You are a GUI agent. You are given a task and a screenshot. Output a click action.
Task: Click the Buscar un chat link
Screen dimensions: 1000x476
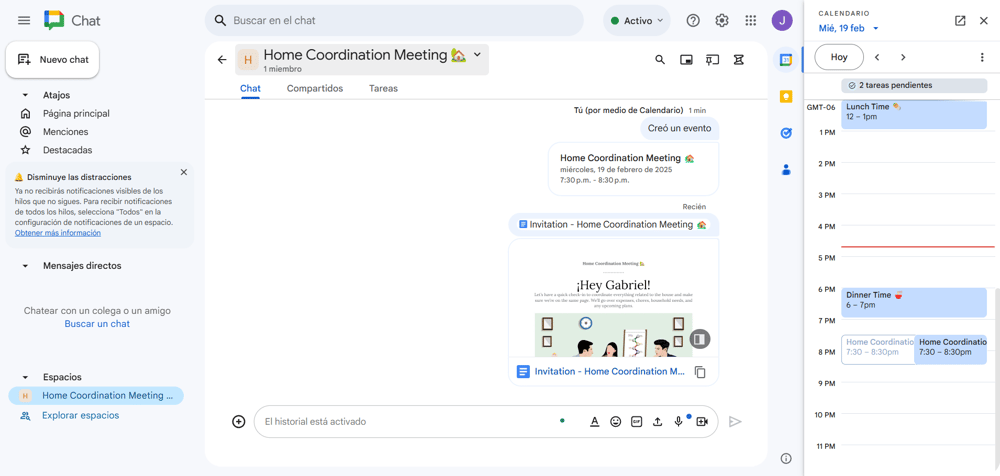97,324
